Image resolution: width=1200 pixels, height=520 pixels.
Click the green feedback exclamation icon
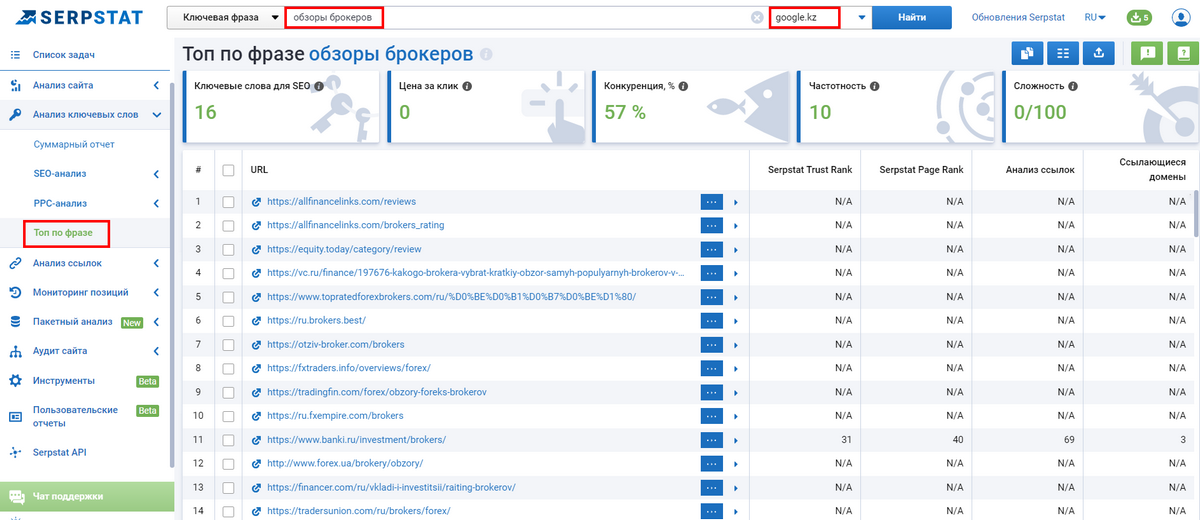[x=1145, y=54]
